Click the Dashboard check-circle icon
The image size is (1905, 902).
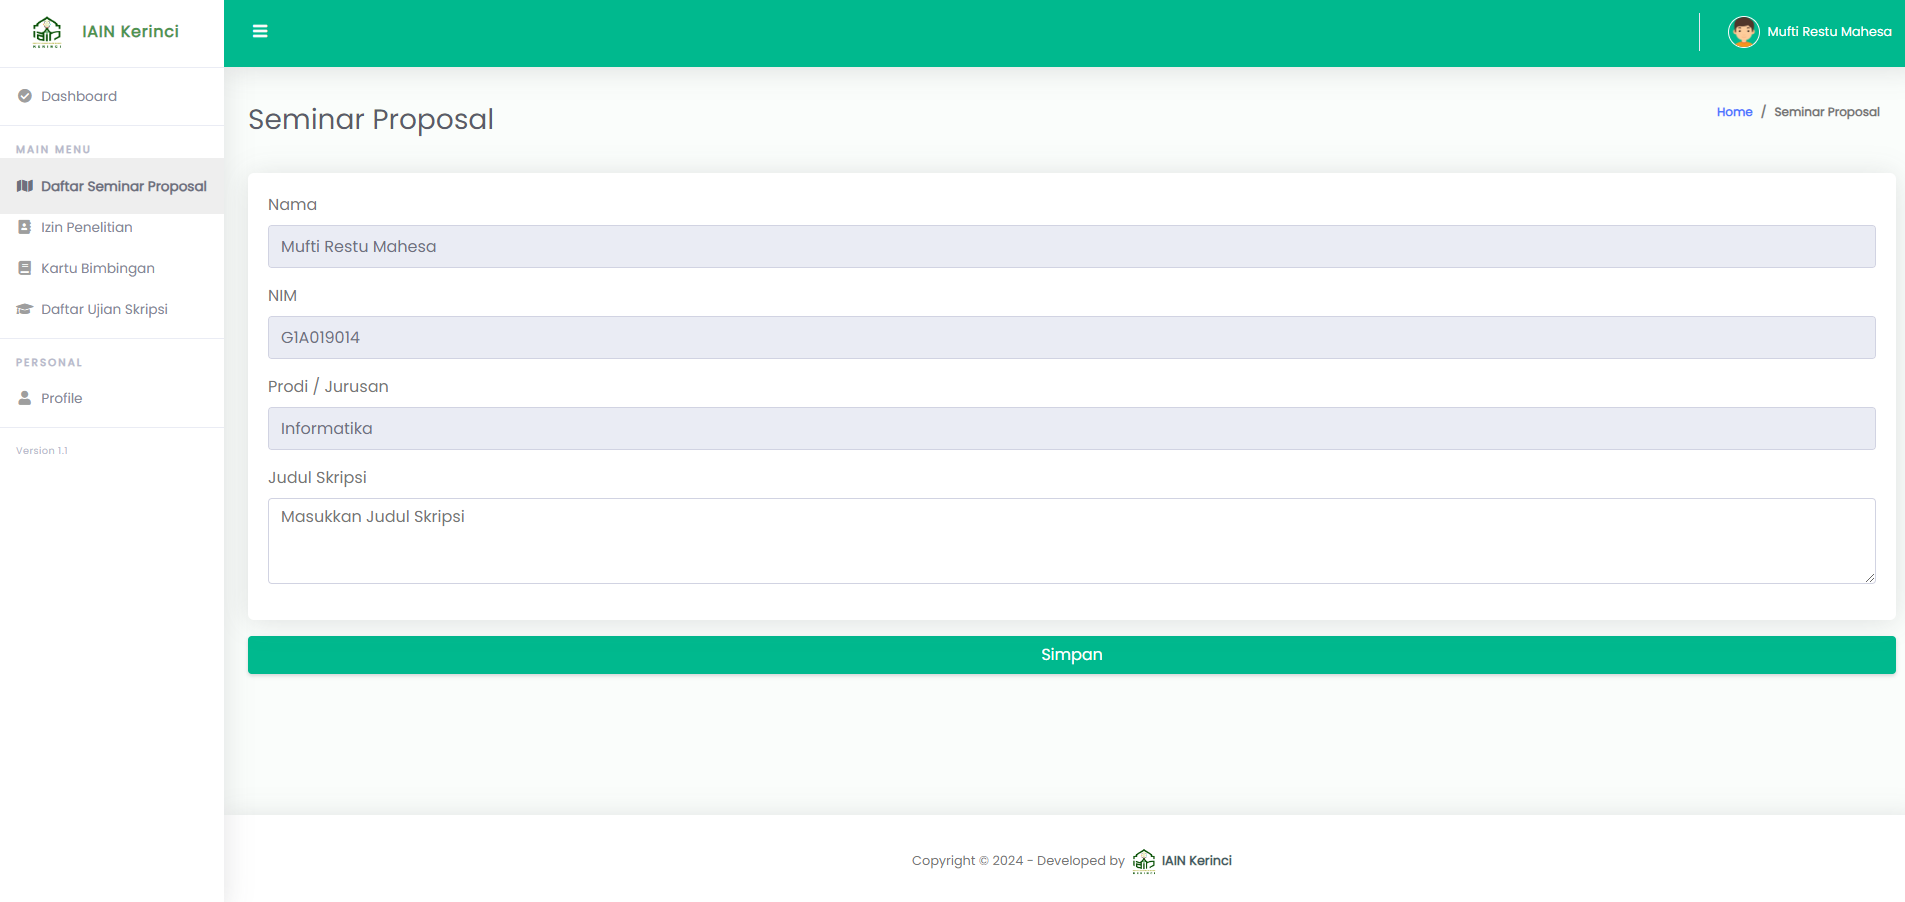click(x=25, y=96)
